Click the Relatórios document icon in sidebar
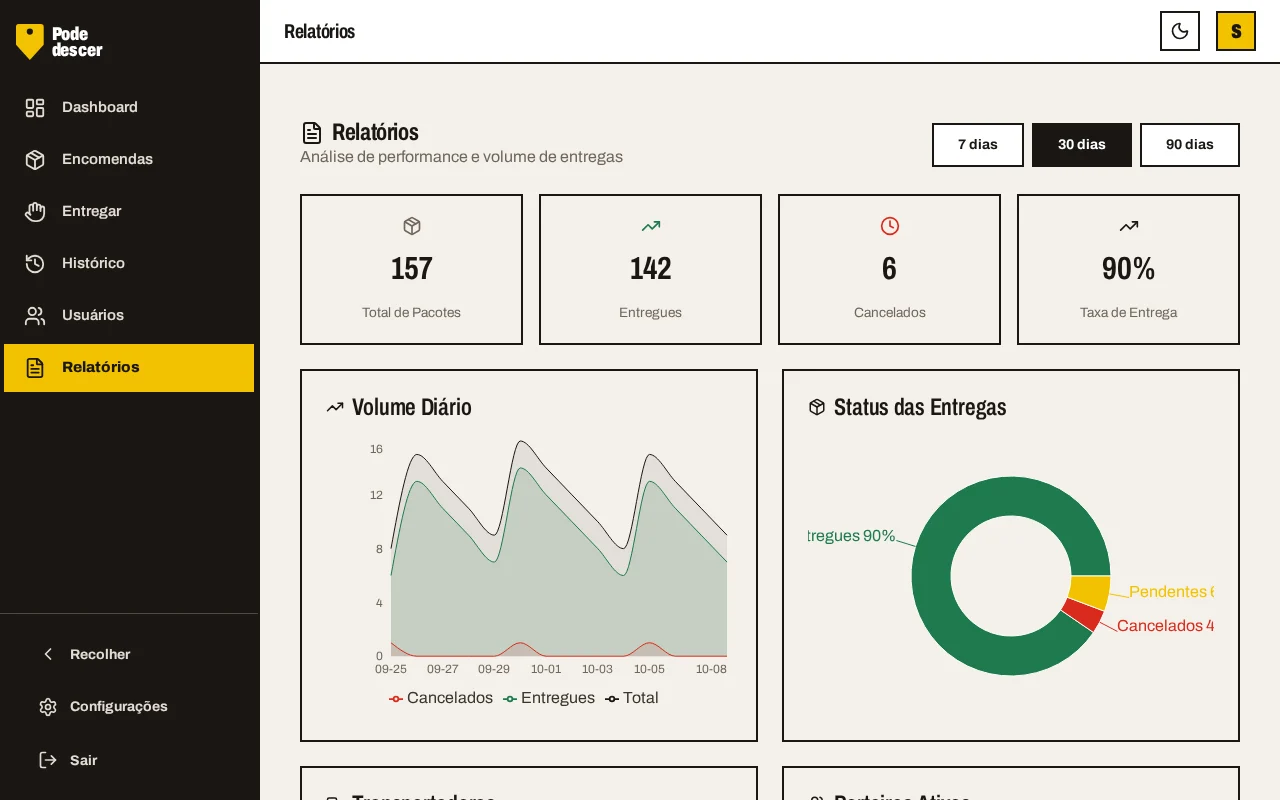Screen dimensions: 1280x800 [x=35, y=368]
